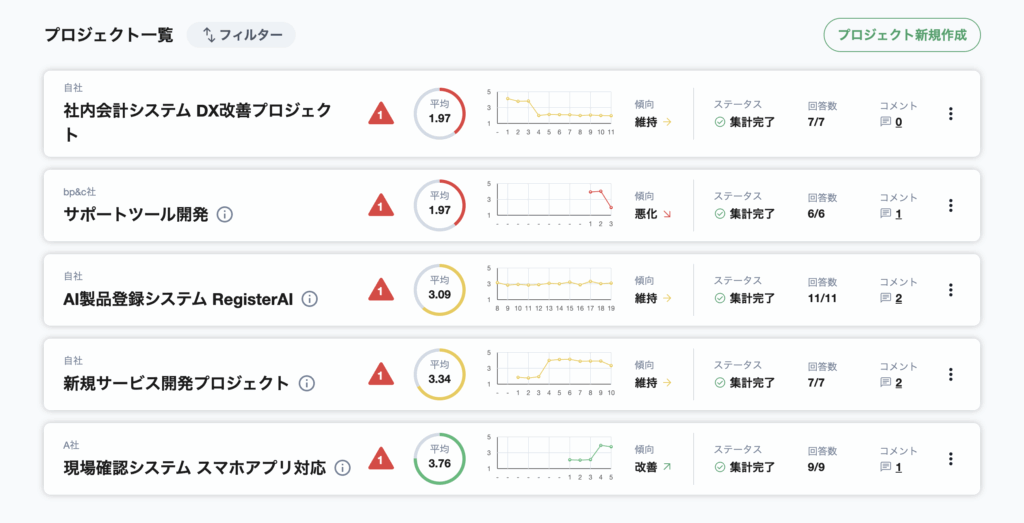Click the 3.76 average score gauge
This screenshot has height=523, width=1024.
(440, 459)
